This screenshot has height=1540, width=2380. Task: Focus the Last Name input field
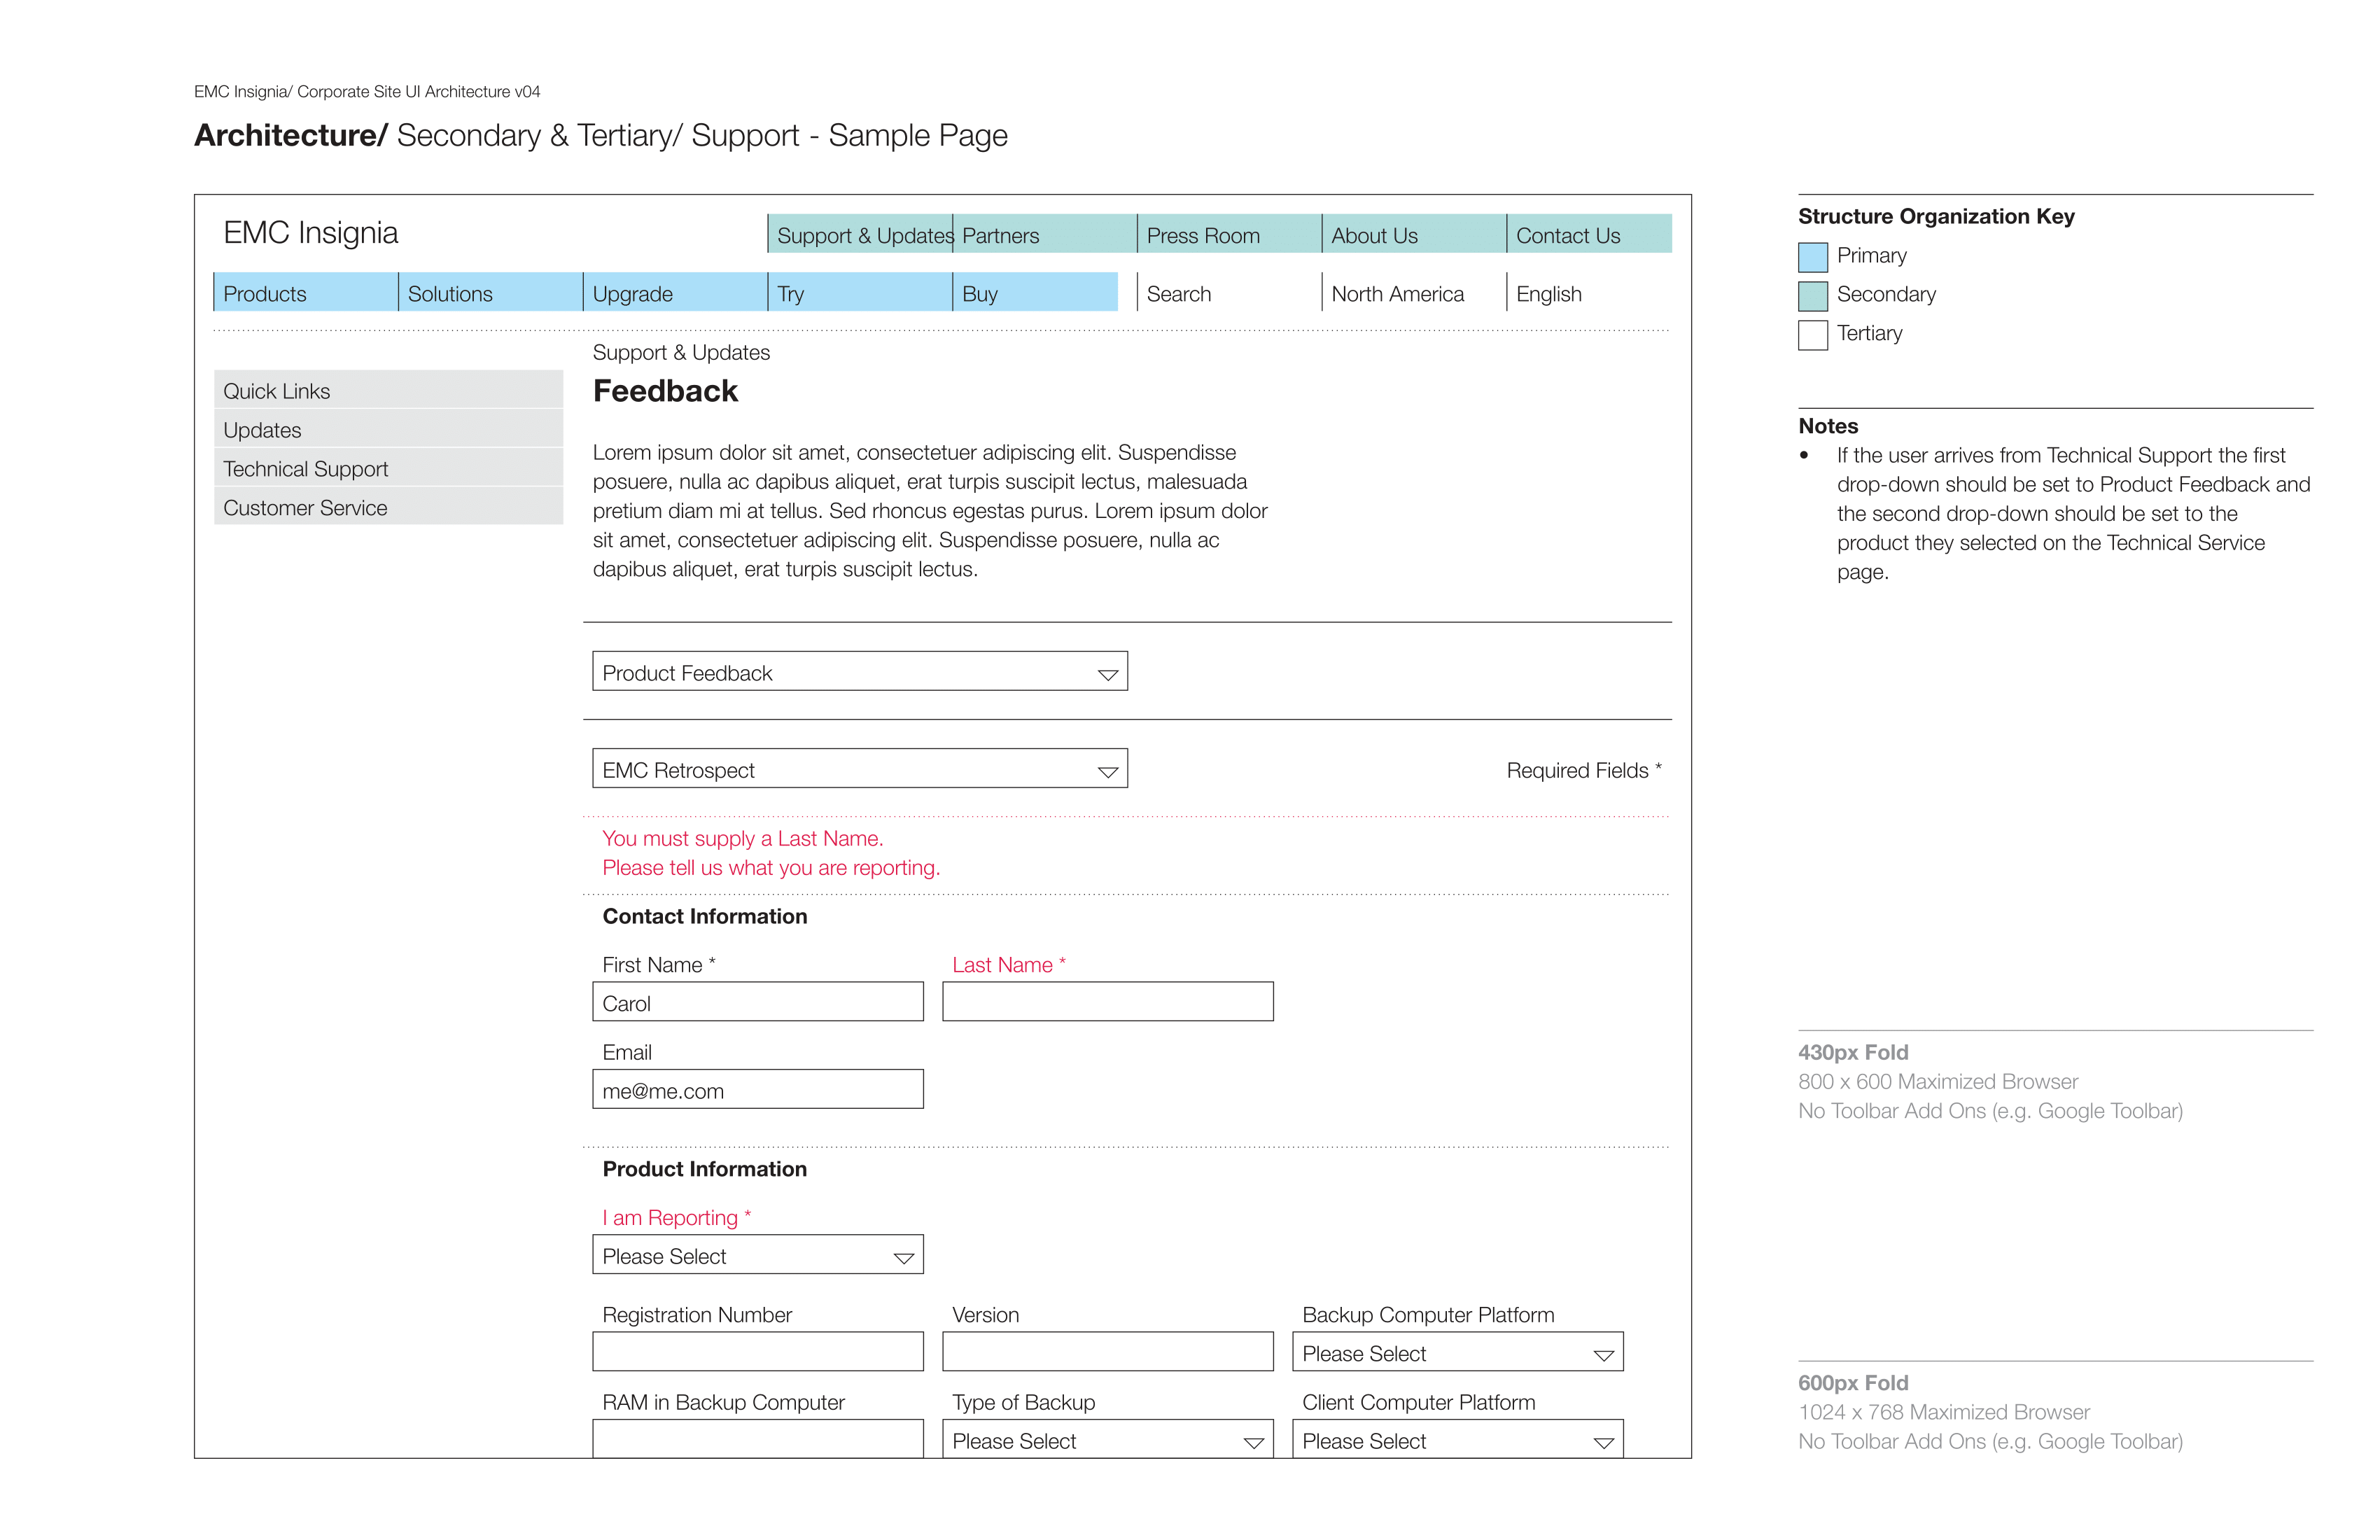coord(1107,1001)
